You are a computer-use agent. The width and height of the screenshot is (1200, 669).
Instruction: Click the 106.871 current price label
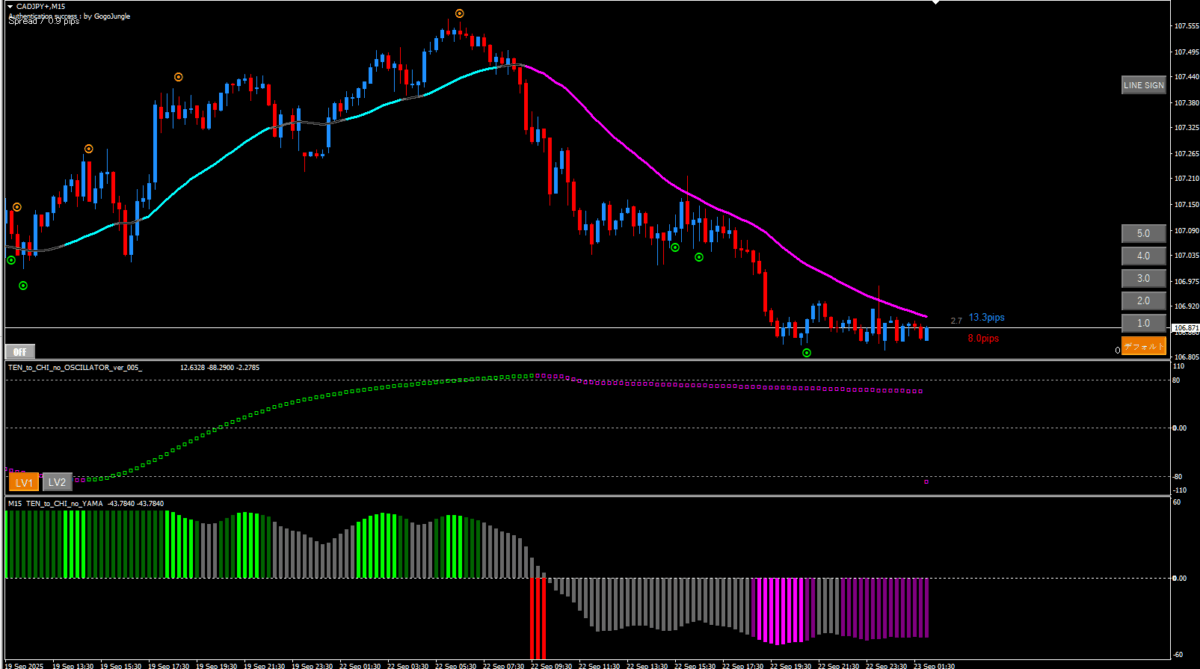[1184, 328]
